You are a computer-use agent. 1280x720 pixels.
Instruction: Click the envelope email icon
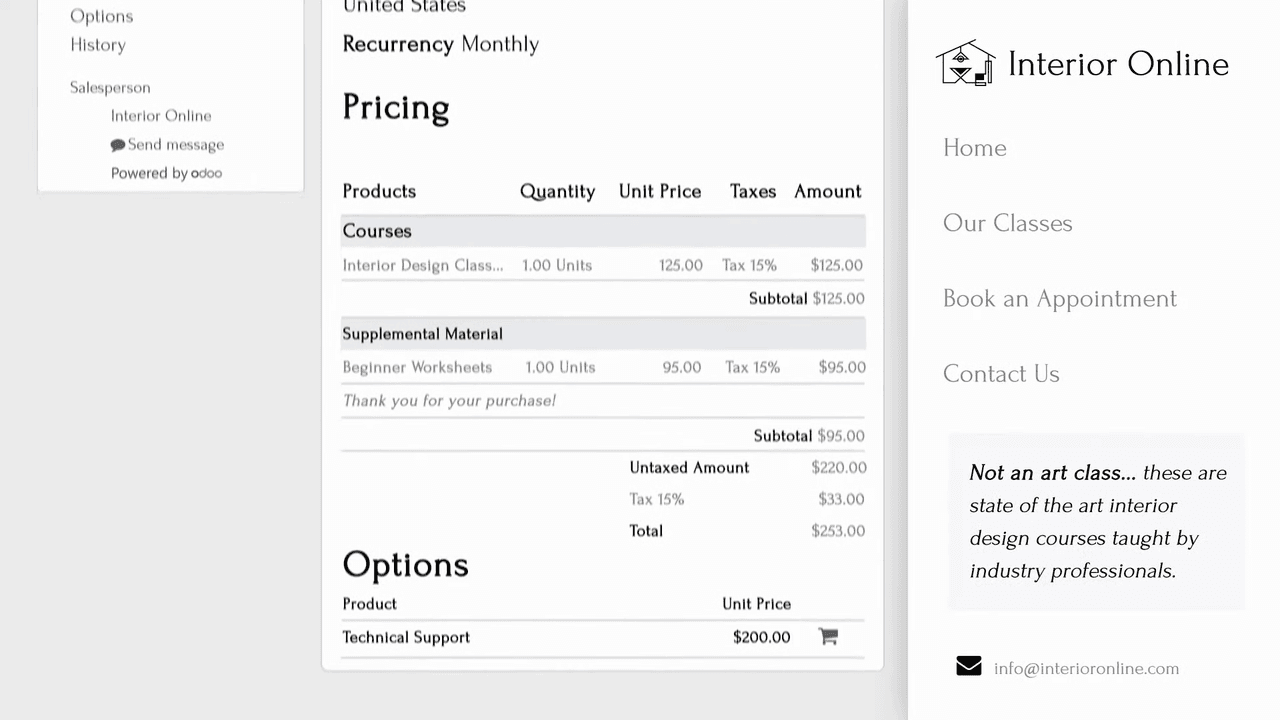point(968,667)
